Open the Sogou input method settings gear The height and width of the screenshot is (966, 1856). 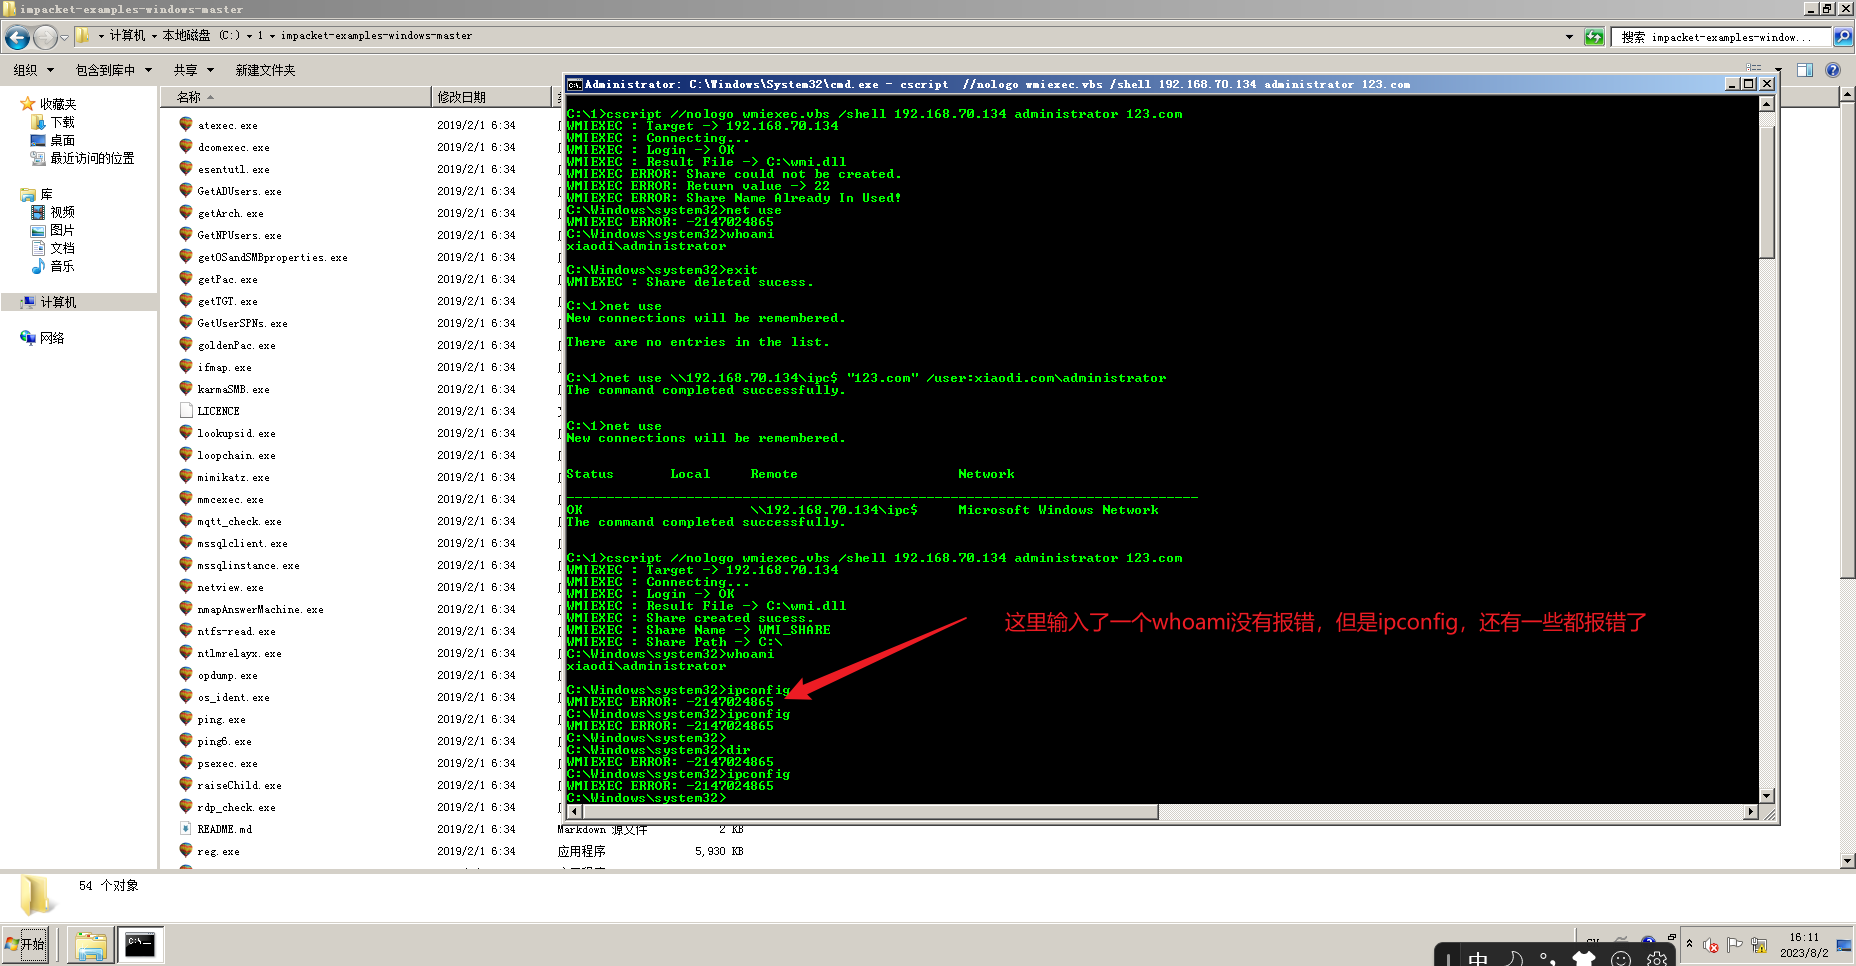[x=1656, y=960]
